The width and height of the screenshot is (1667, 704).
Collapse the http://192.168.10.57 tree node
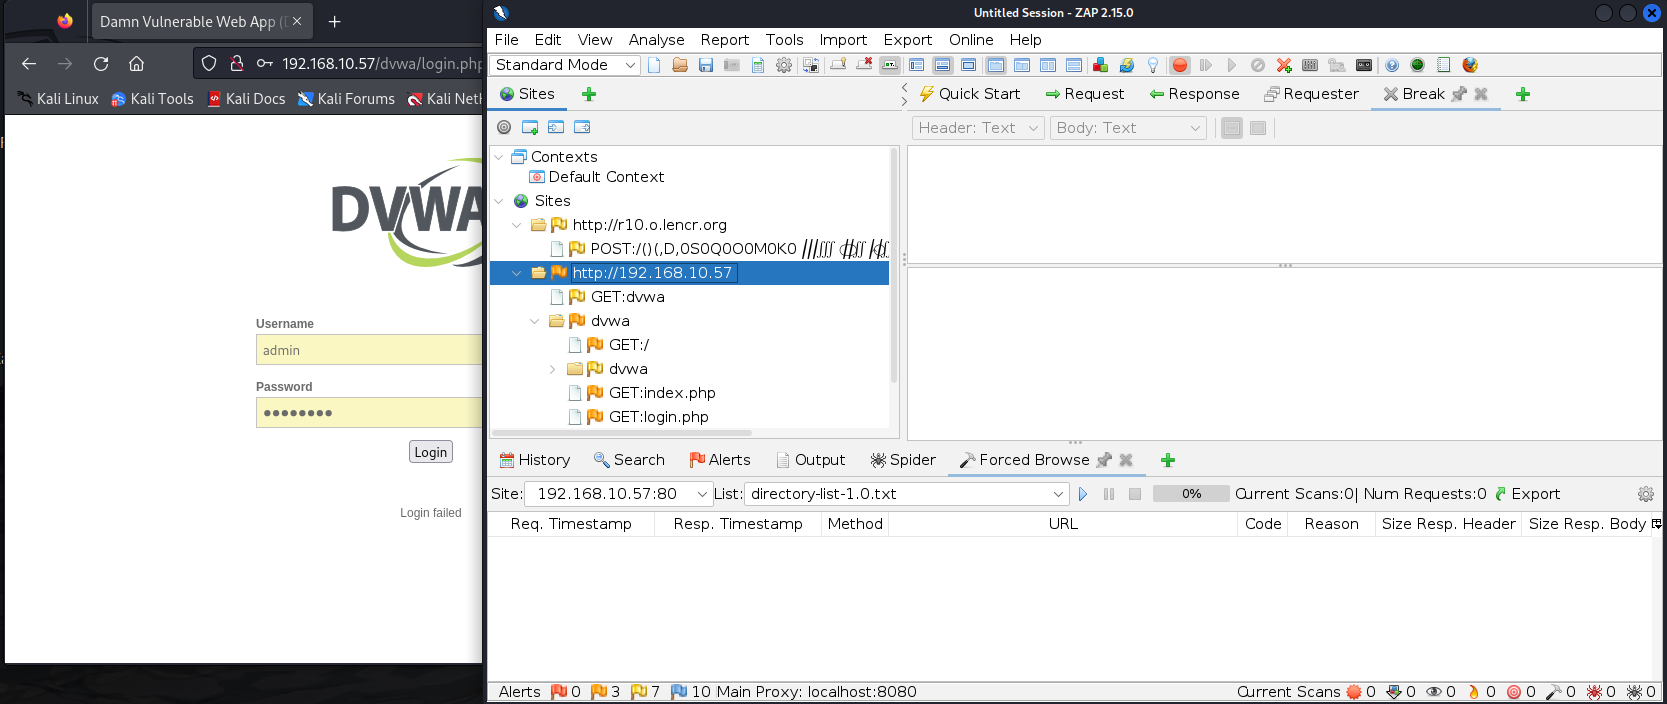tap(517, 273)
